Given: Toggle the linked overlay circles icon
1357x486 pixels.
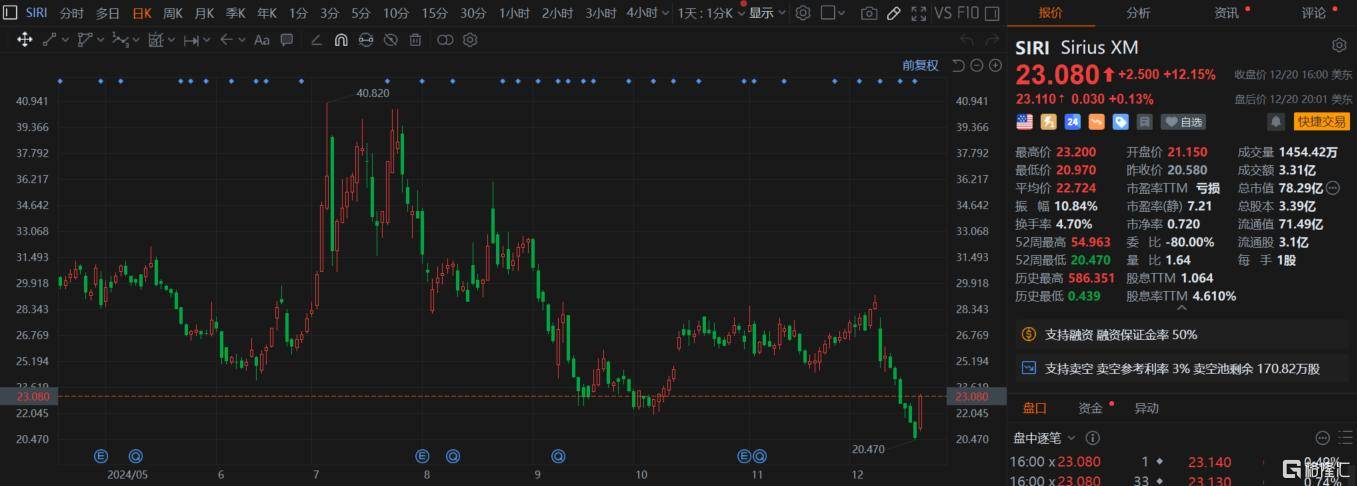Looking at the screenshot, I should click(x=445, y=40).
